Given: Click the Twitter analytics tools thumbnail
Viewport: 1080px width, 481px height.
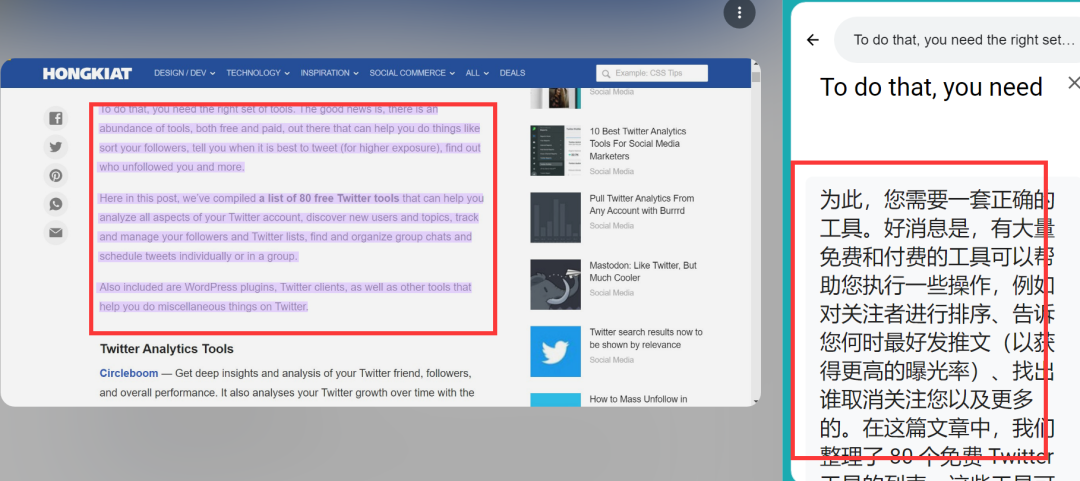Looking at the screenshot, I should (x=555, y=150).
